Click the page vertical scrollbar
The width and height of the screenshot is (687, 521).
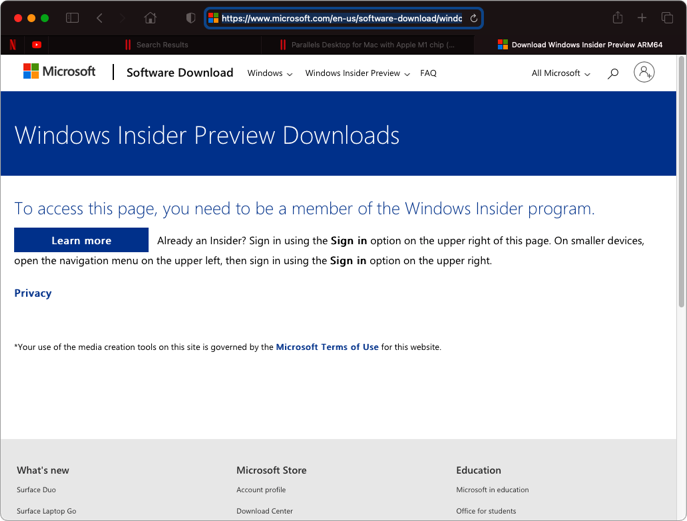(681, 182)
